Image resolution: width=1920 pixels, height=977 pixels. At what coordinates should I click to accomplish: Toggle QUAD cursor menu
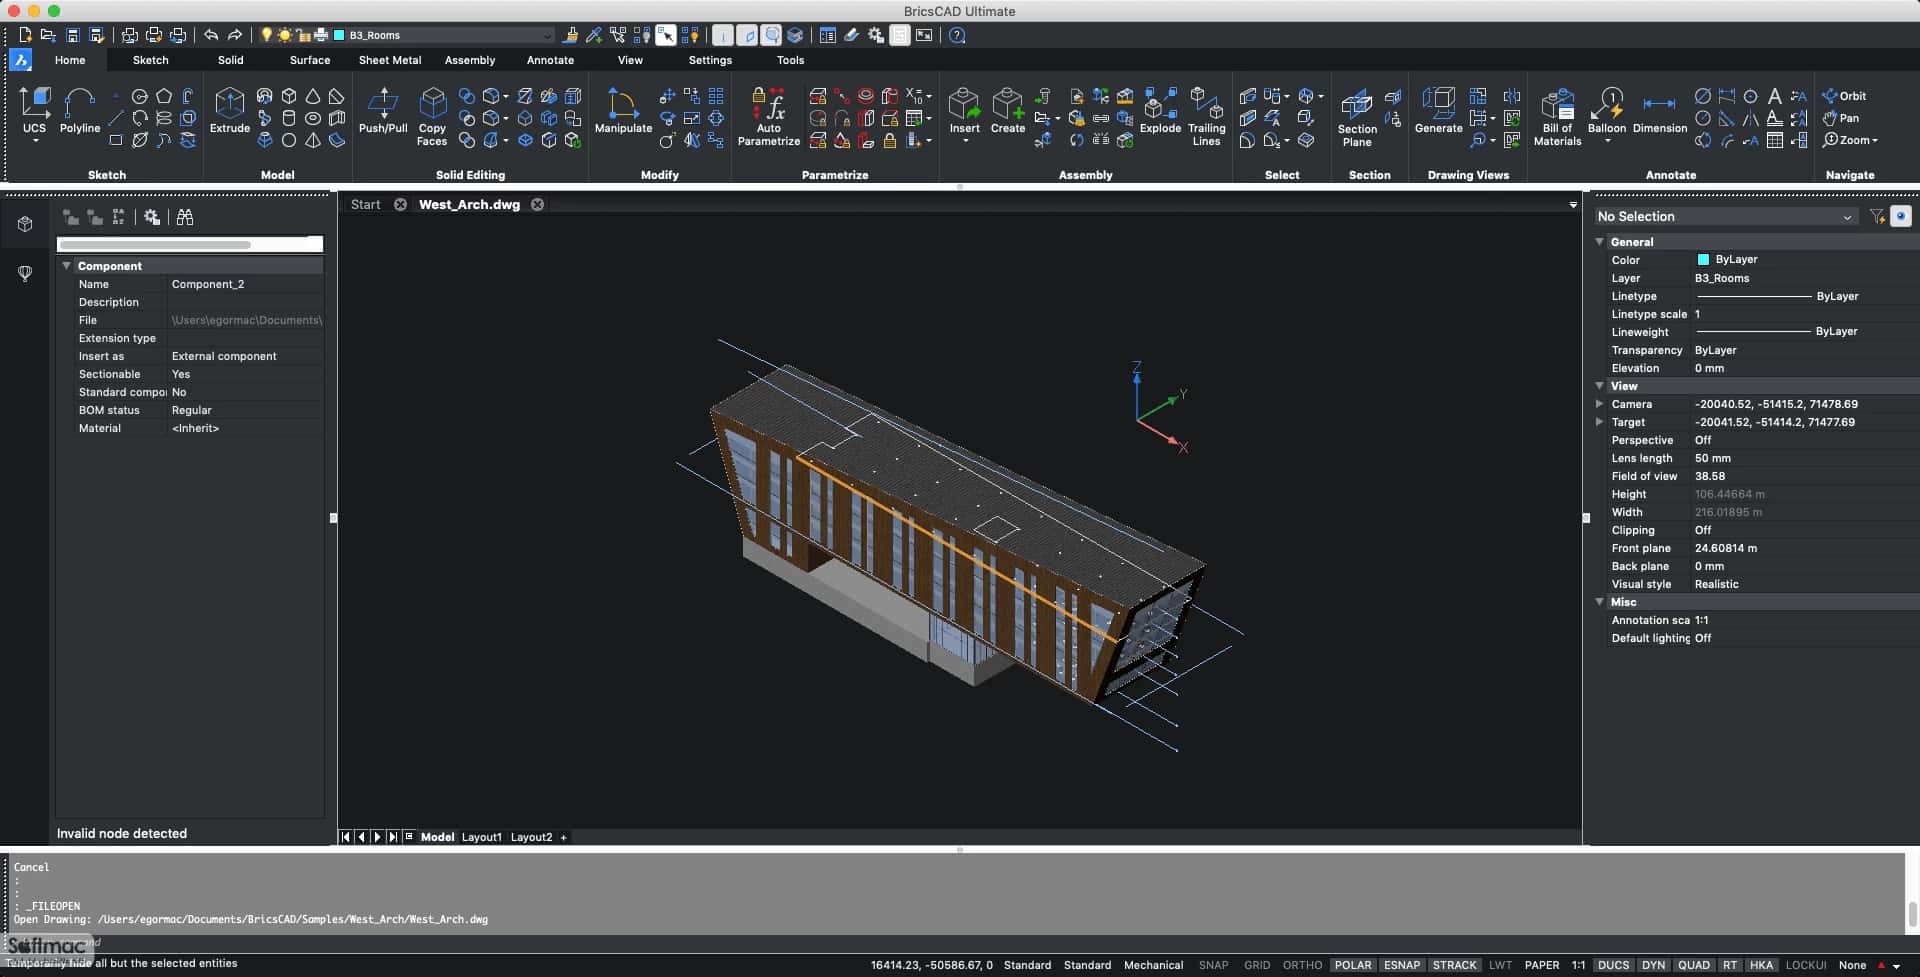point(1694,965)
